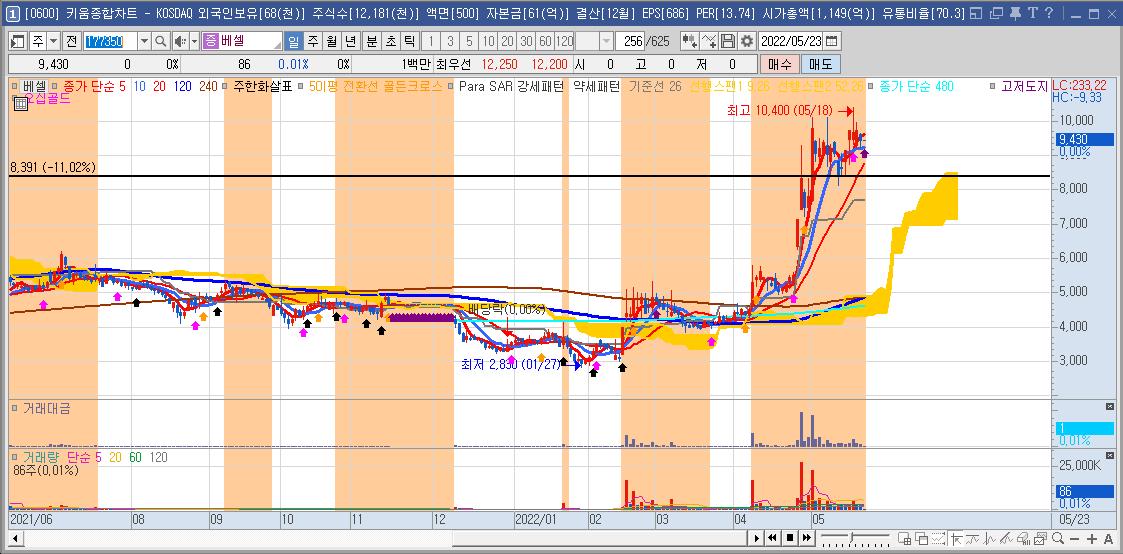The image size is (1123, 554).
Task: Click the play replay button
Action: click(x=756, y=538)
